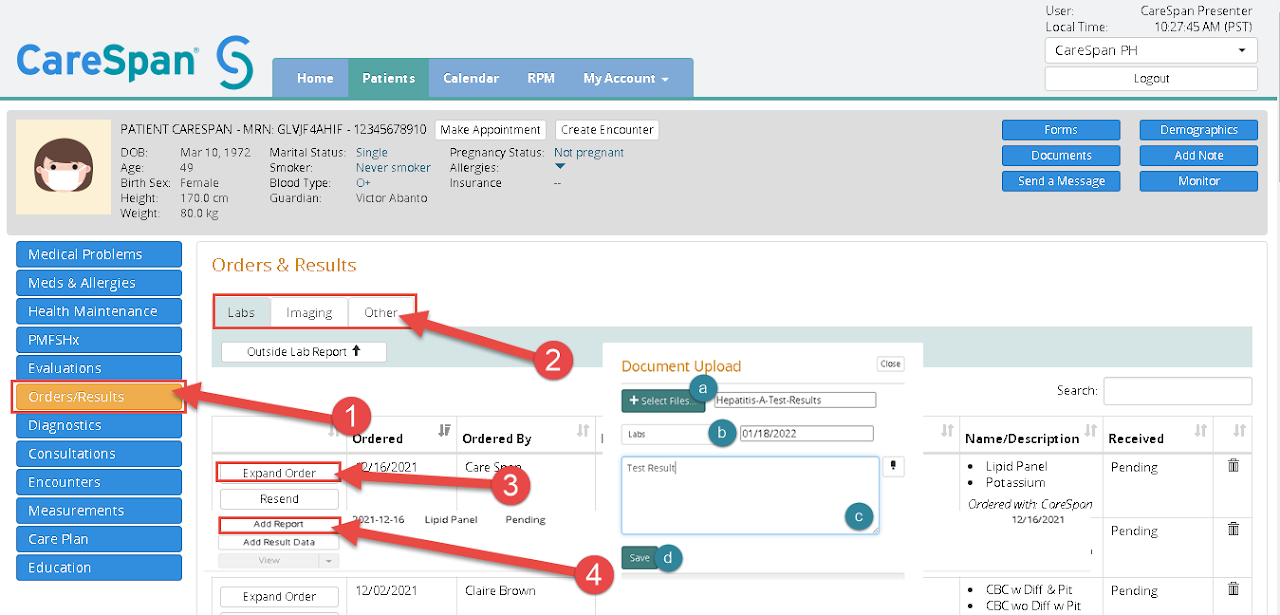Screen dimensions: 1280x615
Task: Switch to the Other orders tab
Action: (x=381, y=312)
